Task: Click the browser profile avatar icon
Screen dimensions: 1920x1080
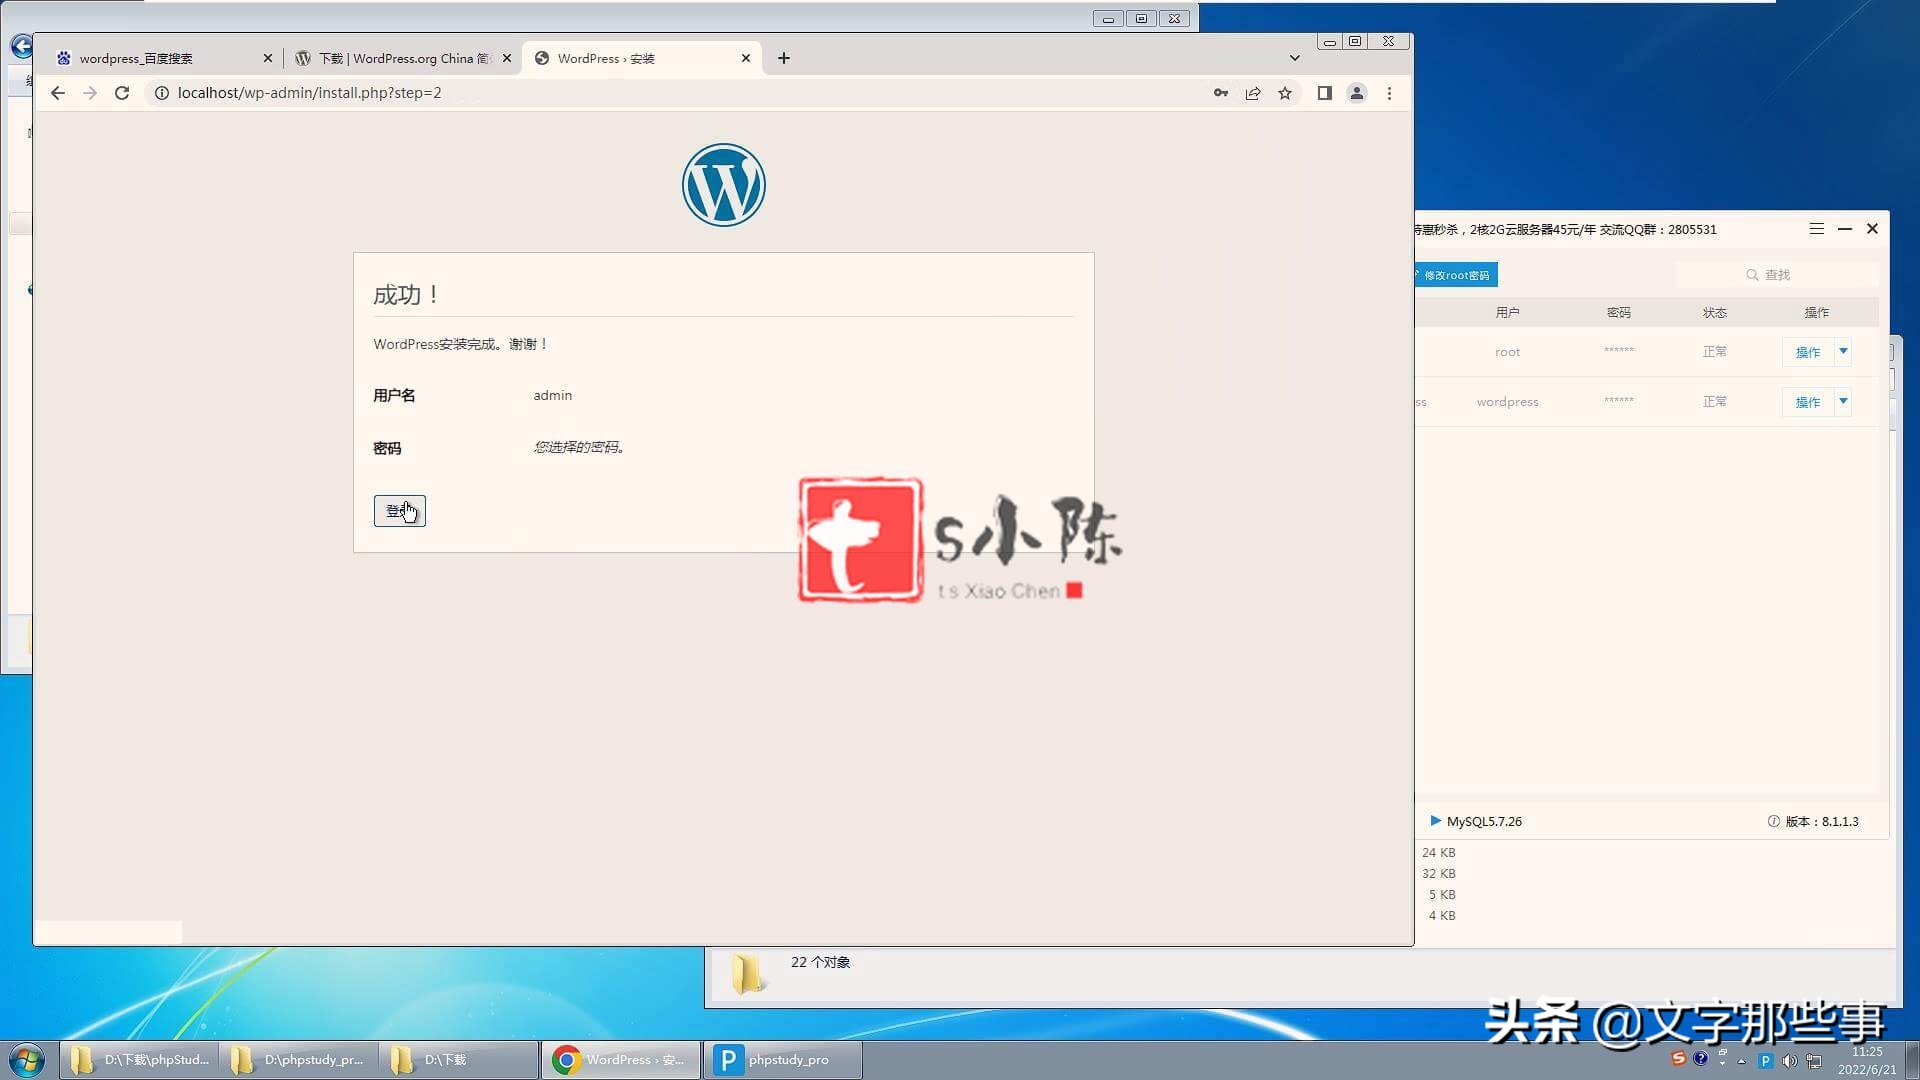Action: pos(1357,92)
